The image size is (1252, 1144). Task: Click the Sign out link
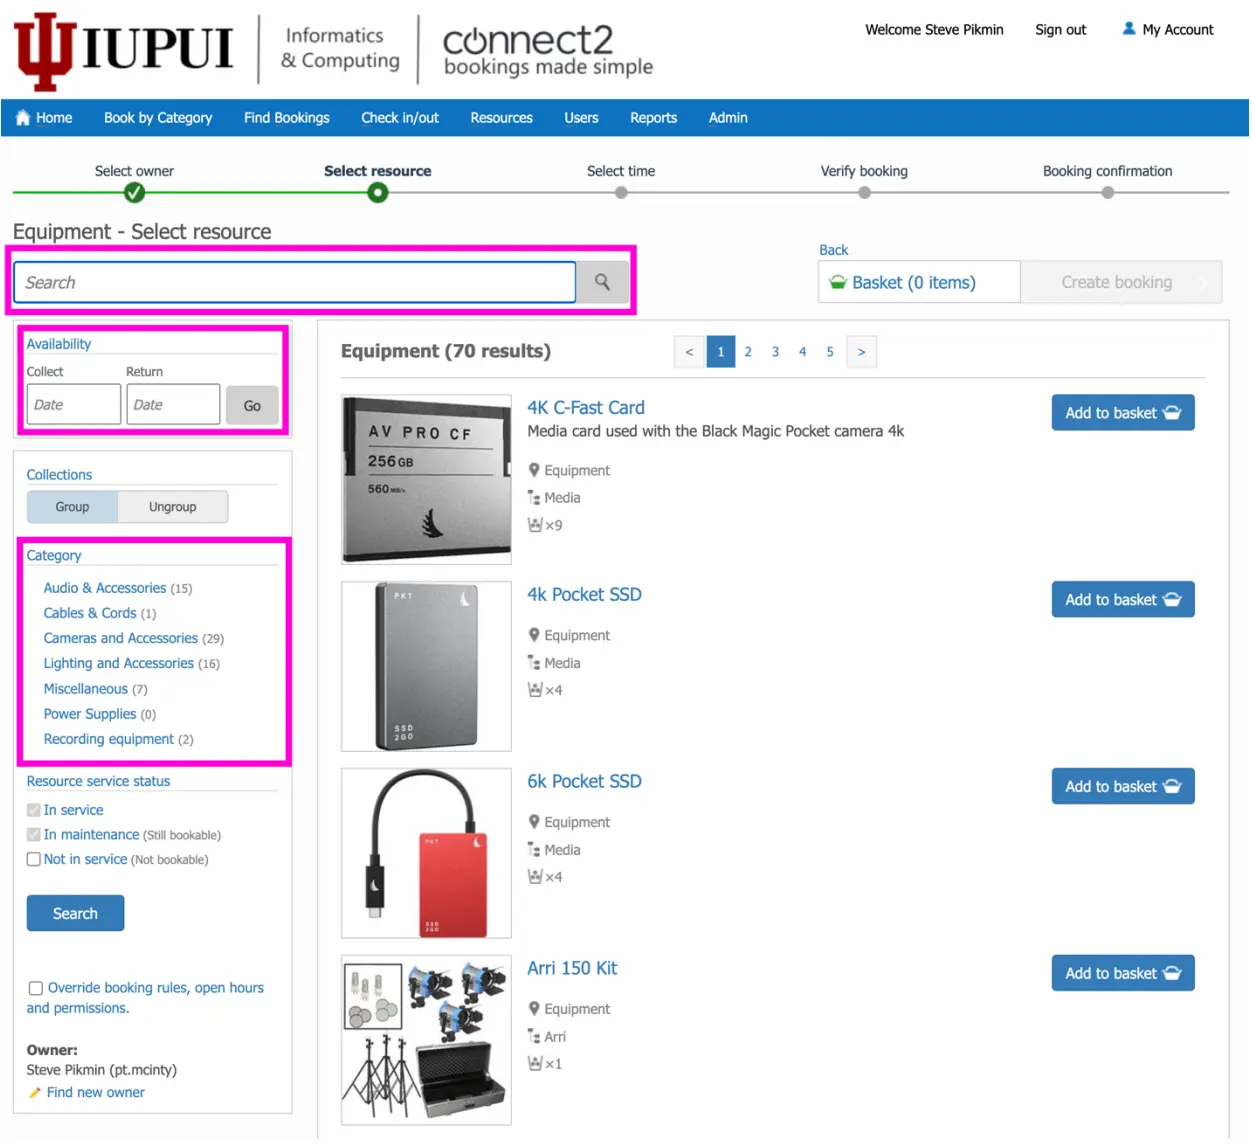point(1060,30)
